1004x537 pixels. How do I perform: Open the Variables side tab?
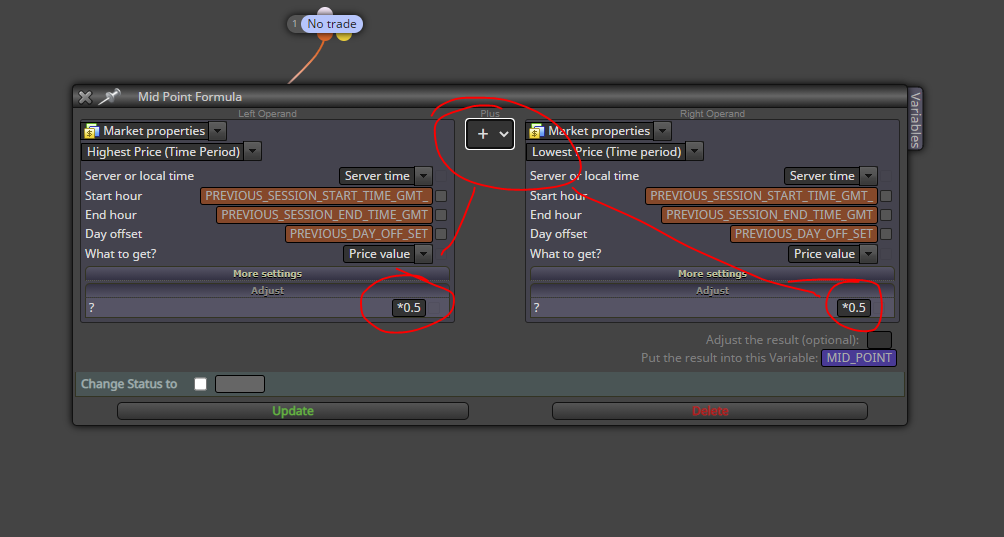pyautogui.click(x=915, y=120)
